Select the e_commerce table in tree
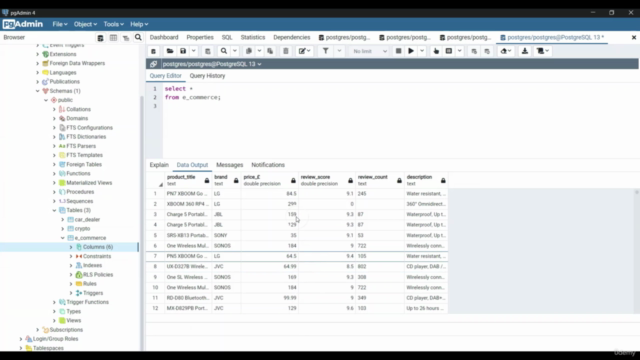Image resolution: width=640 pixels, height=360 pixels. (x=90, y=238)
